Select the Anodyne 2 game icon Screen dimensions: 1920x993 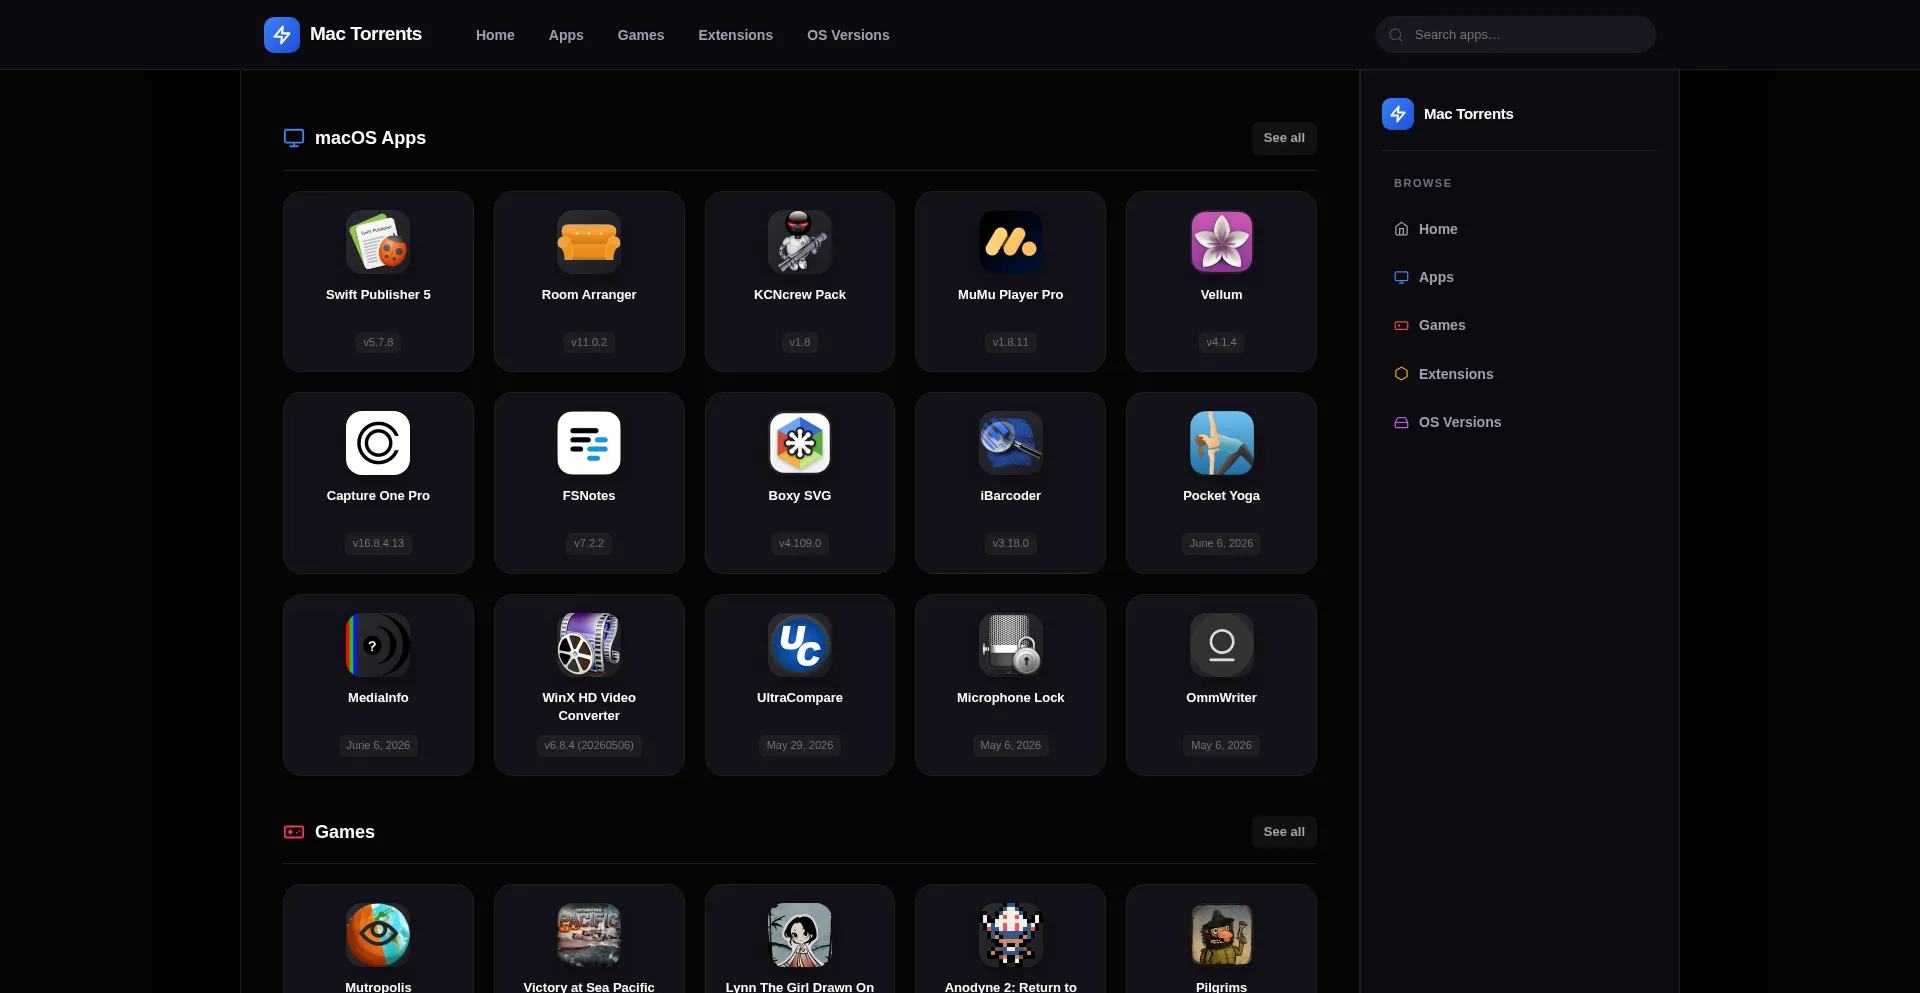tap(1011, 935)
